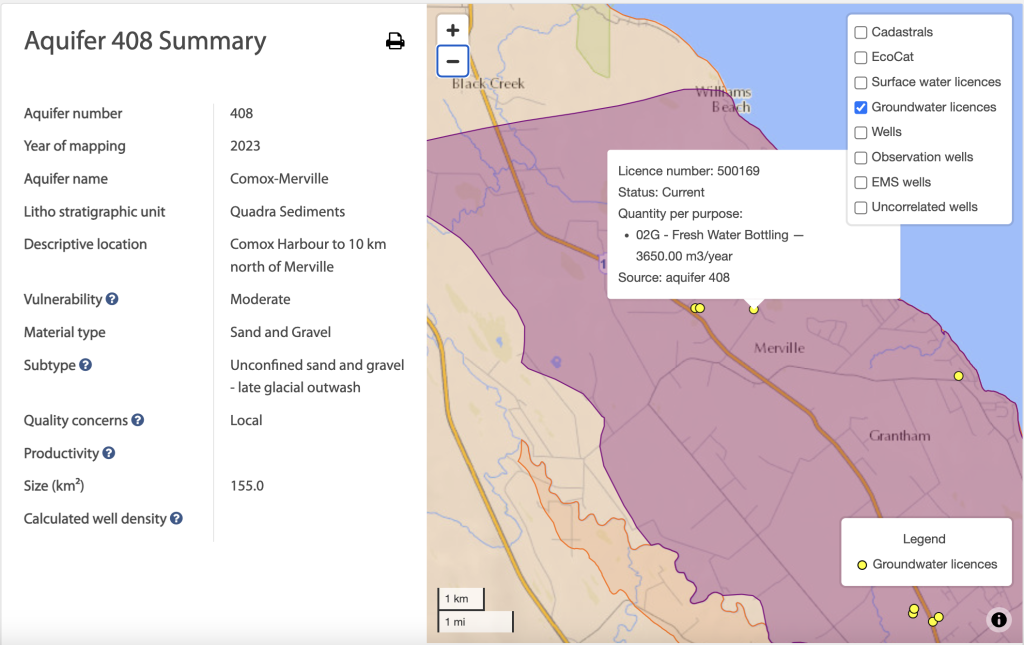Open help for Subtype
1024x645 pixels.
point(84,365)
